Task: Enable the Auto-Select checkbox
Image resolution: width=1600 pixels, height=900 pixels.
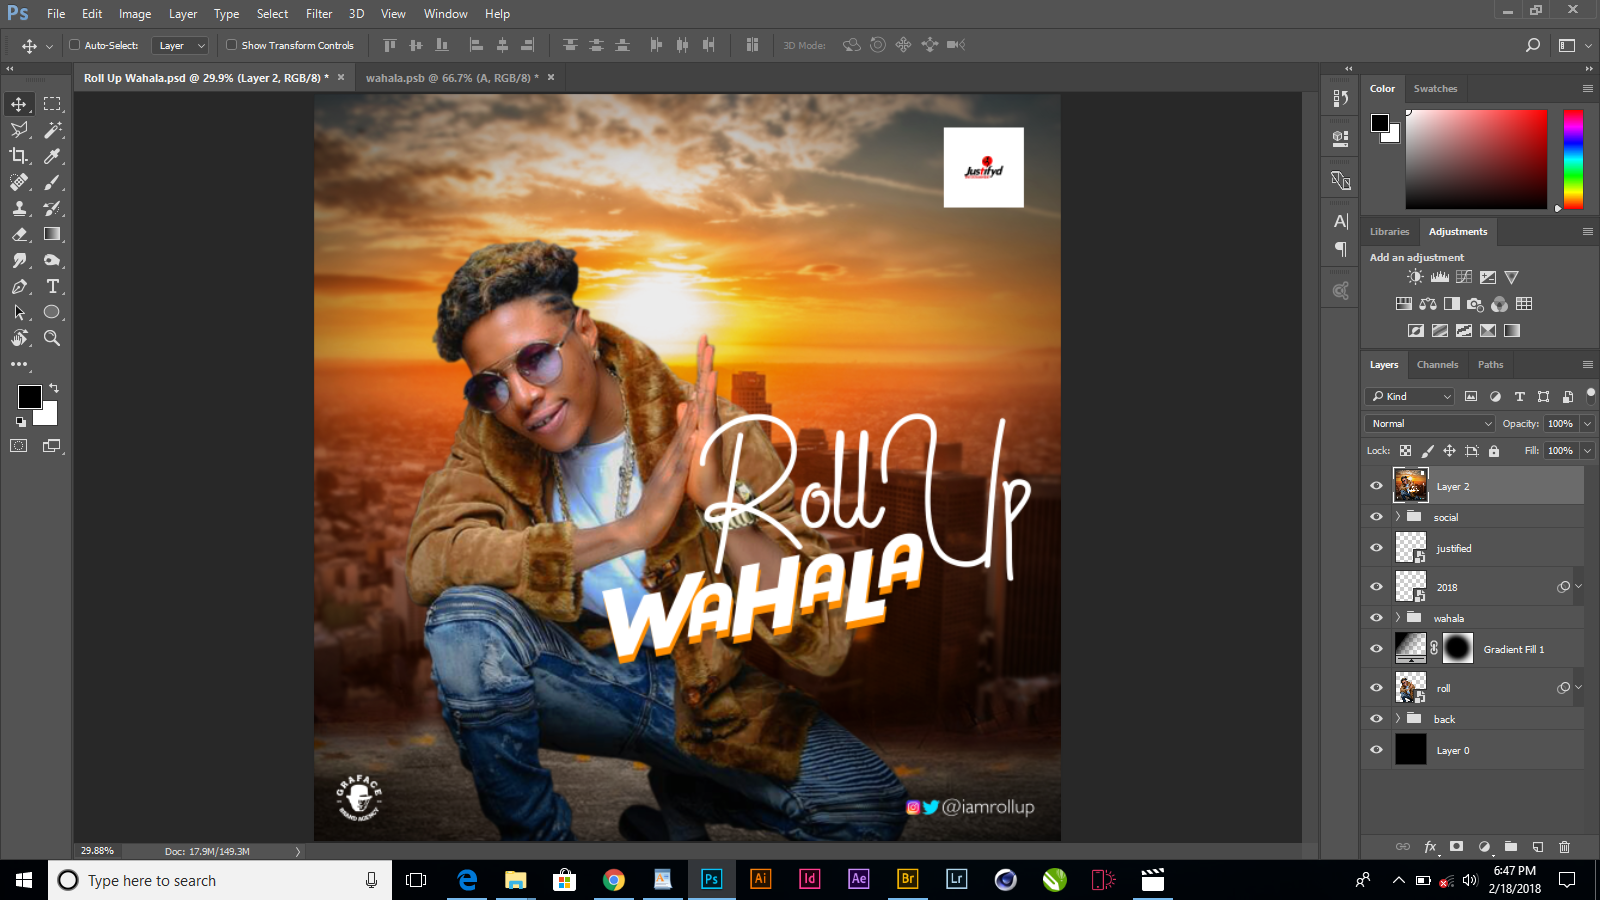Action: coord(74,45)
